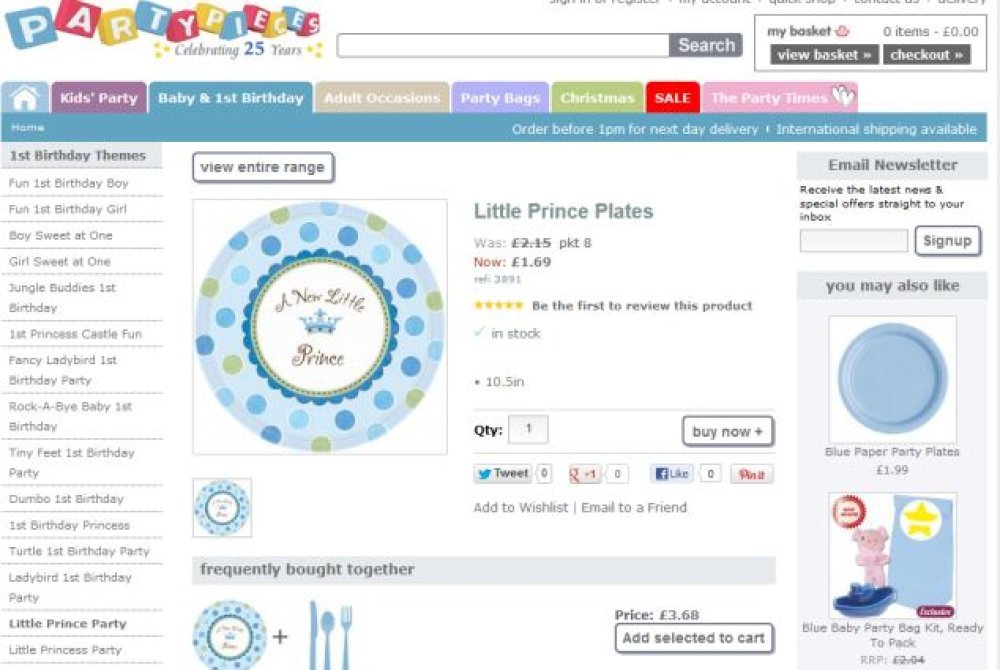Viewport: 1000px width, 670px height.
Task: Click view entire range button
Action: click(x=262, y=167)
